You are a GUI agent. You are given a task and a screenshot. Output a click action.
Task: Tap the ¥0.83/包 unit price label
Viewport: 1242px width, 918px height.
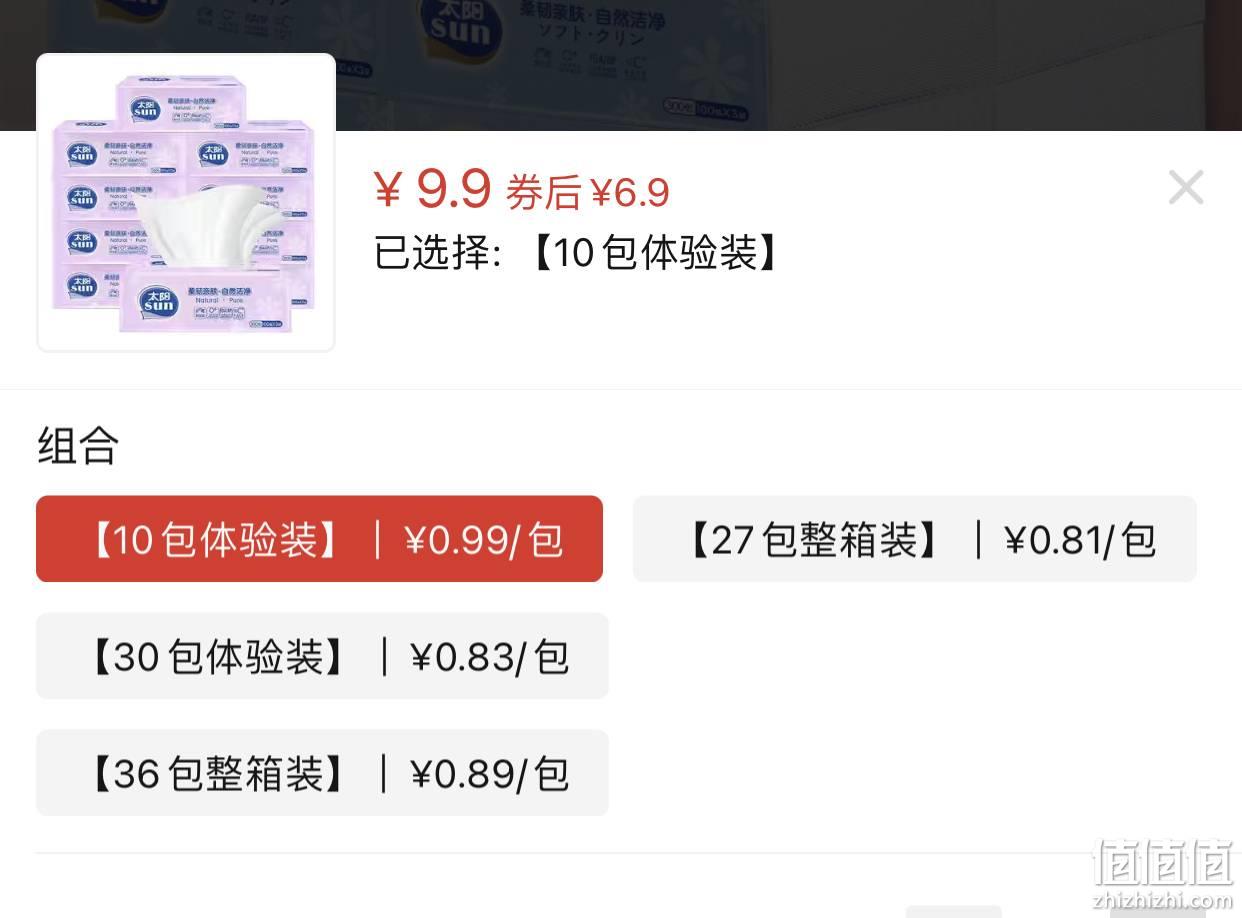[490, 657]
